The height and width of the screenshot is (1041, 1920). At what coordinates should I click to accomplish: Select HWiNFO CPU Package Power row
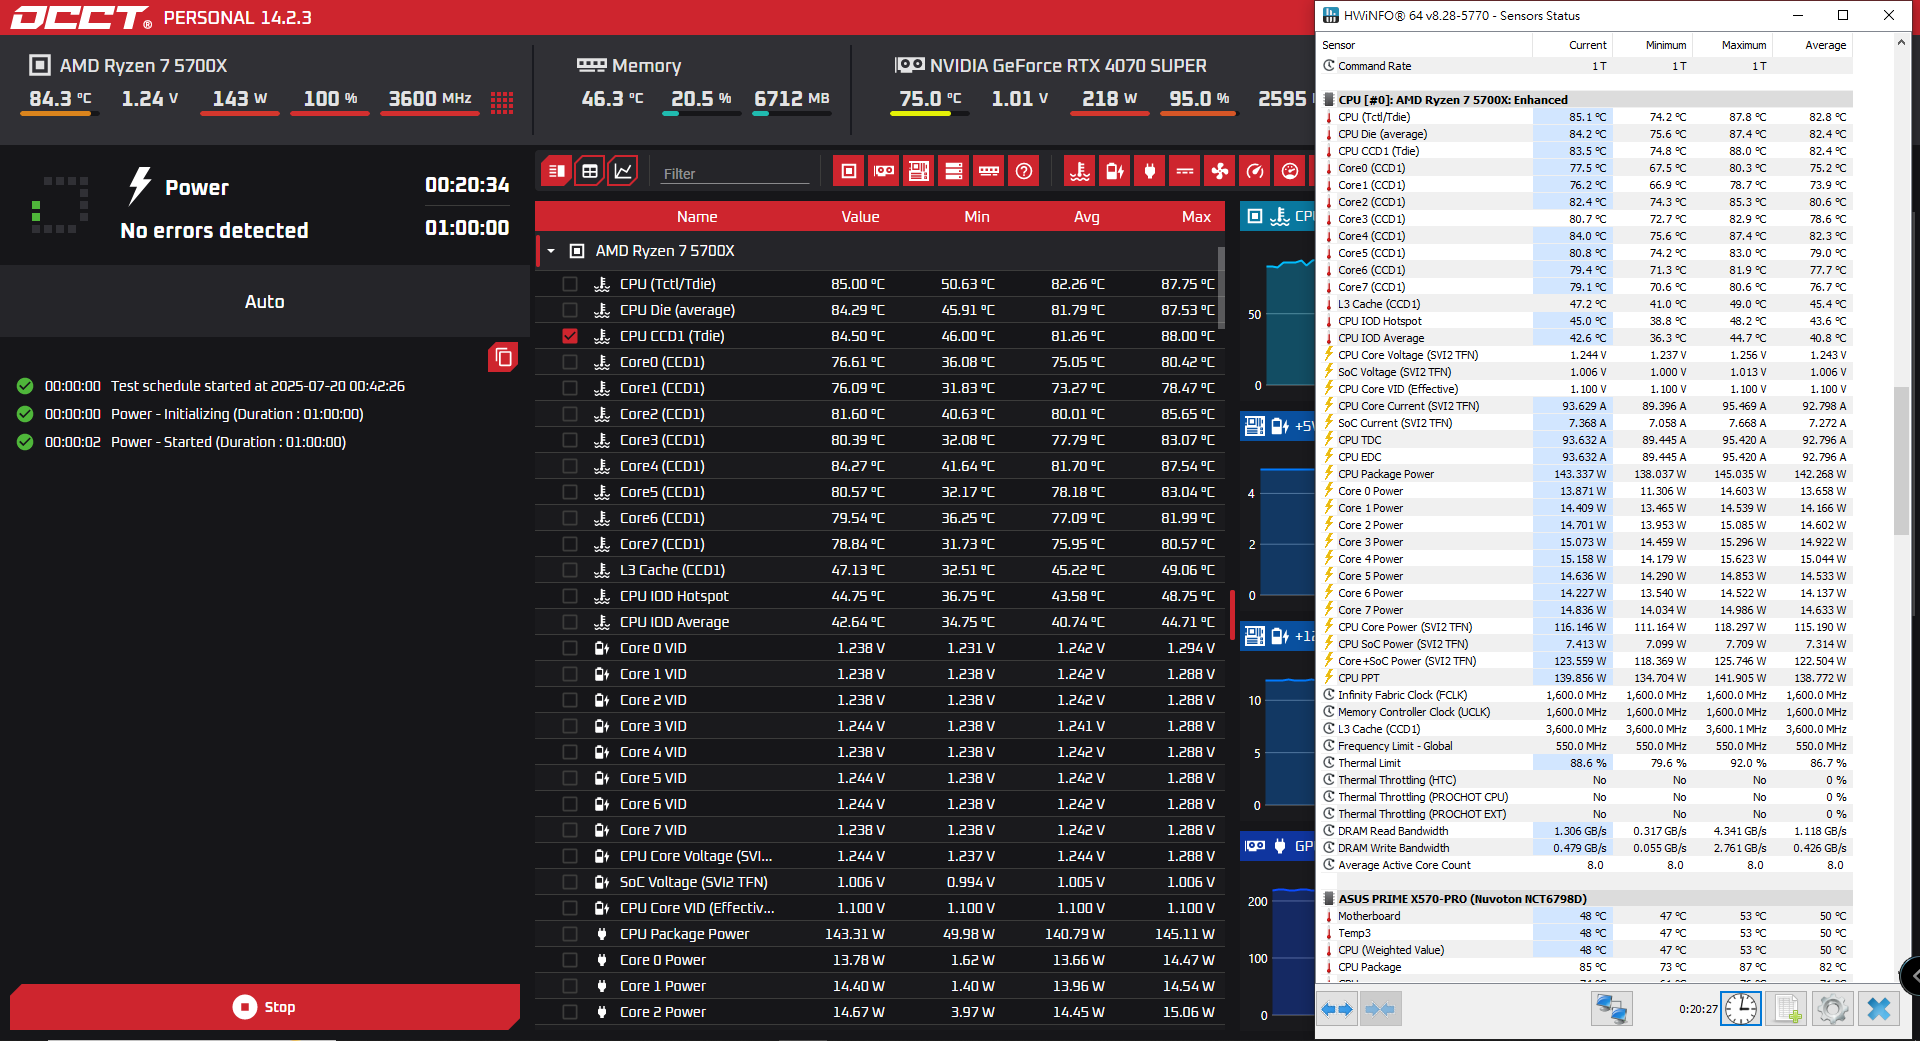coord(1587,474)
